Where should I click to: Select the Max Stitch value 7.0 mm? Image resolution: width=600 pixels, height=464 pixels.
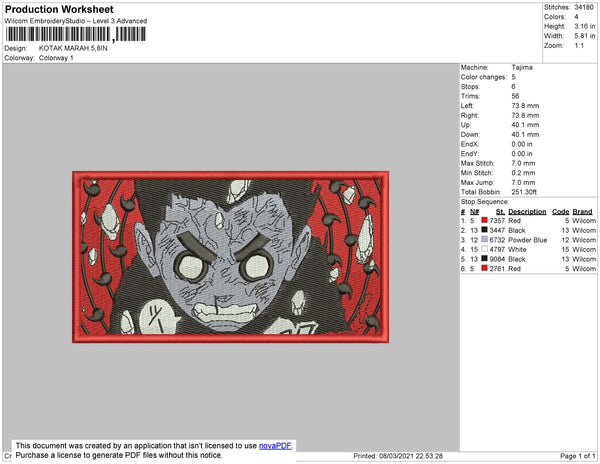click(523, 163)
